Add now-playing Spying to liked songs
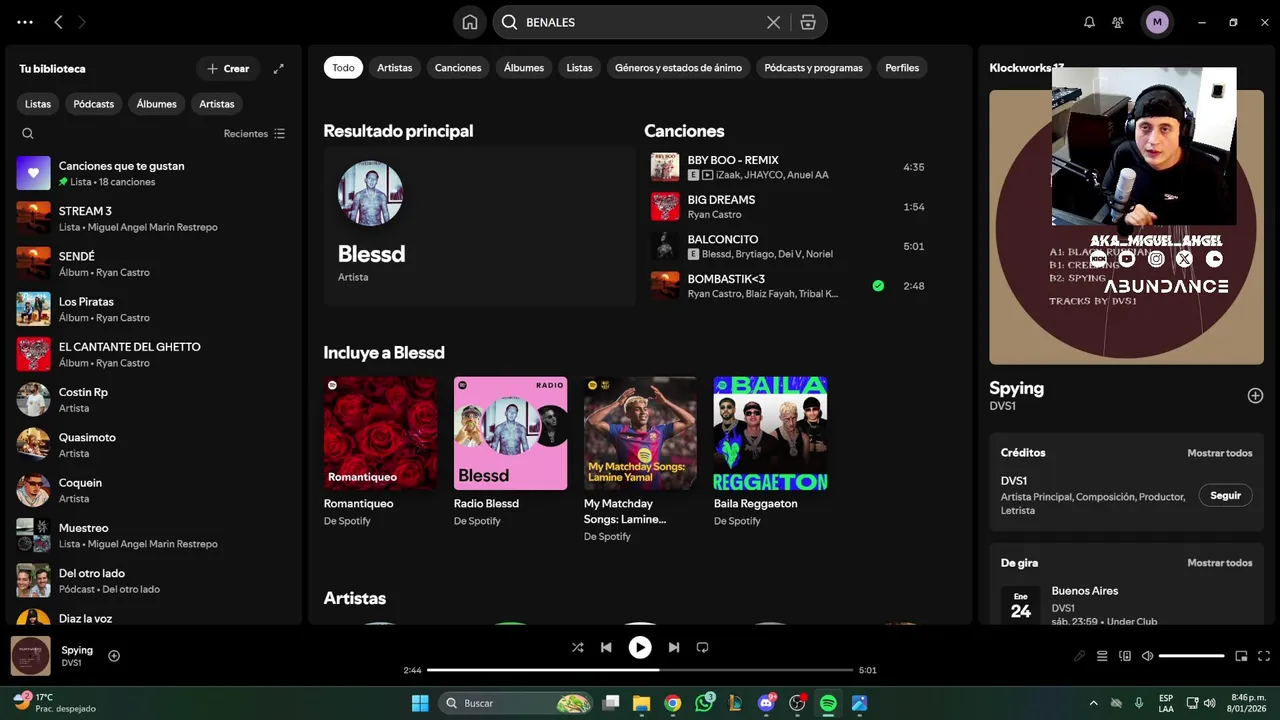This screenshot has width=1280, height=720. click(x=114, y=656)
